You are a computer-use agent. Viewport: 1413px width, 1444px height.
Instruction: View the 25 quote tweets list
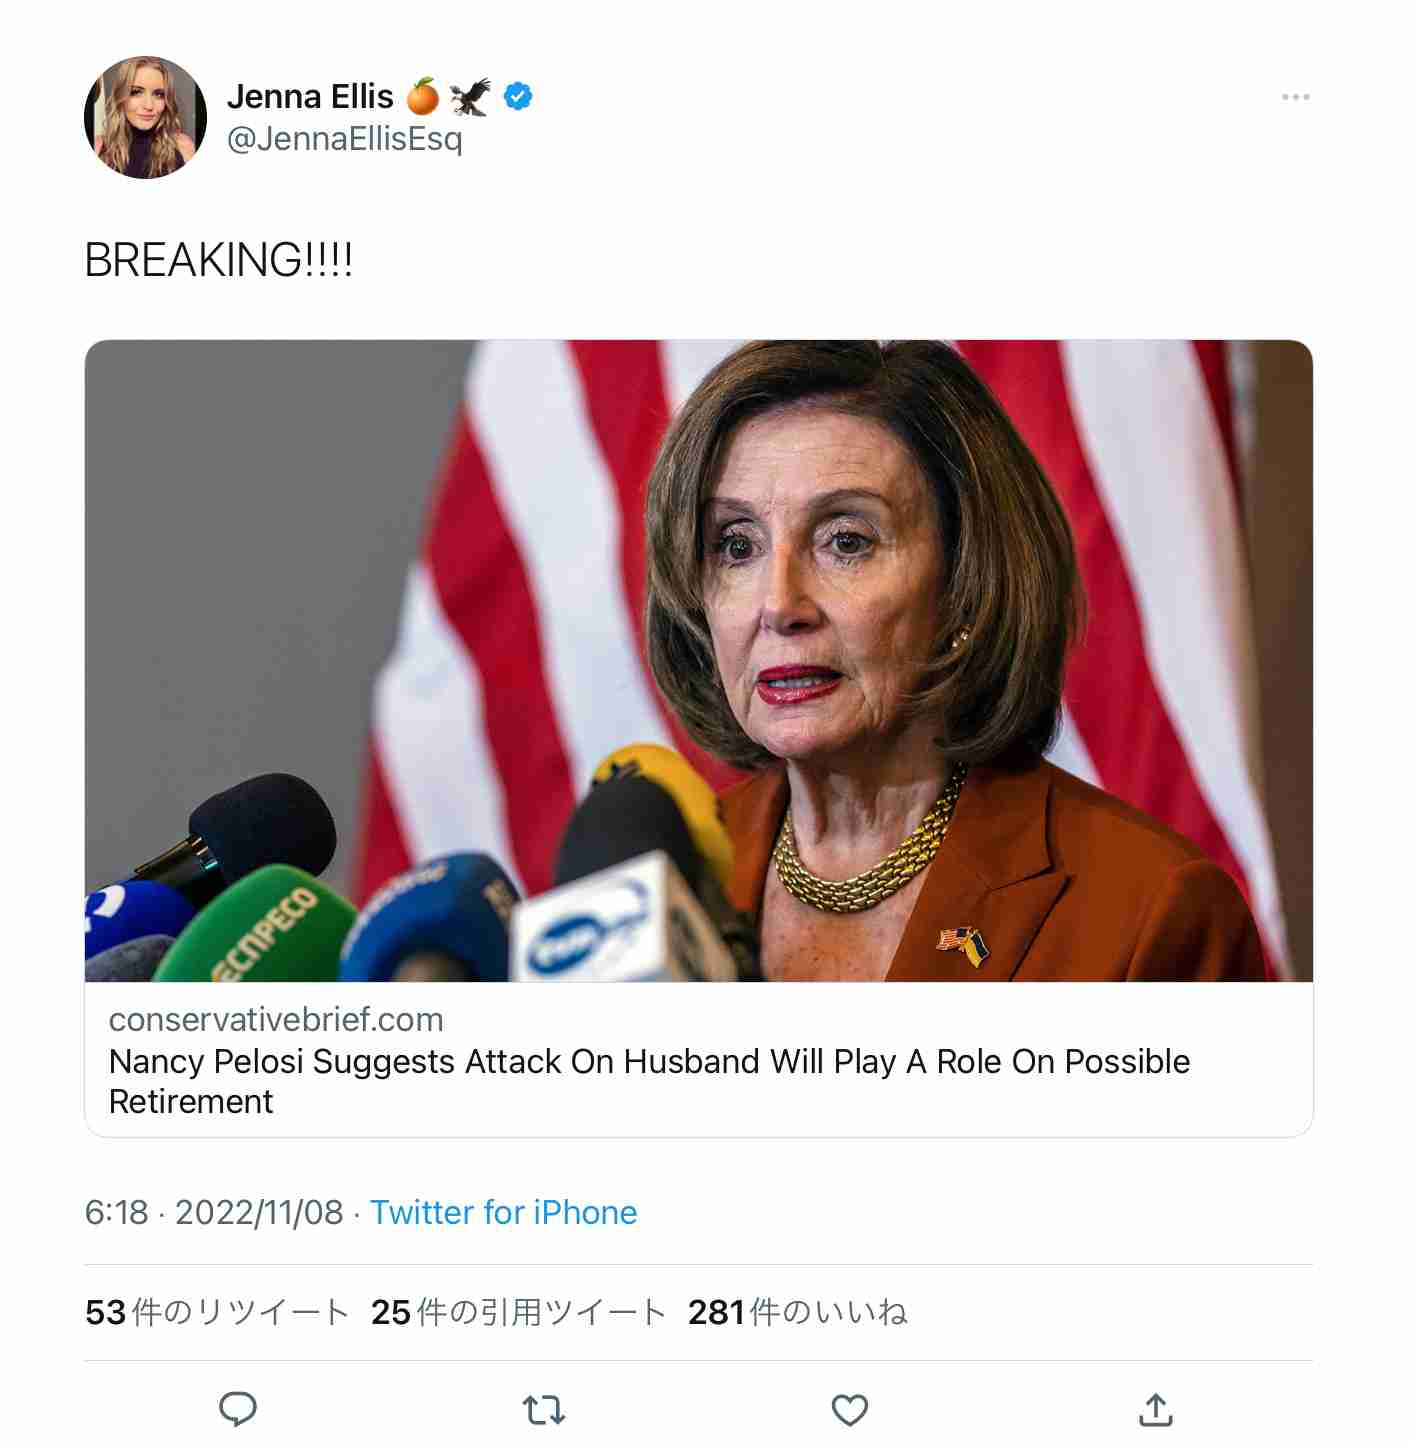coord(518,1312)
